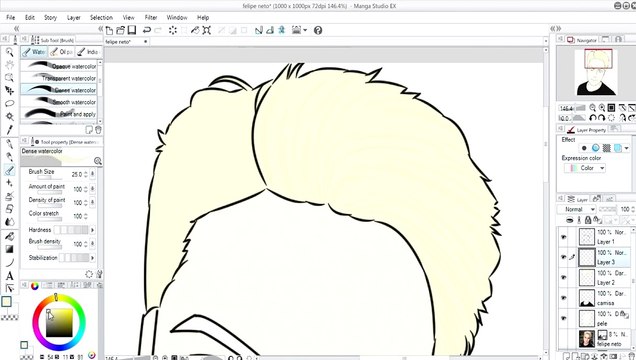The height and width of the screenshot is (360, 636).
Task: Select the active Brush tool
Action: (9, 170)
